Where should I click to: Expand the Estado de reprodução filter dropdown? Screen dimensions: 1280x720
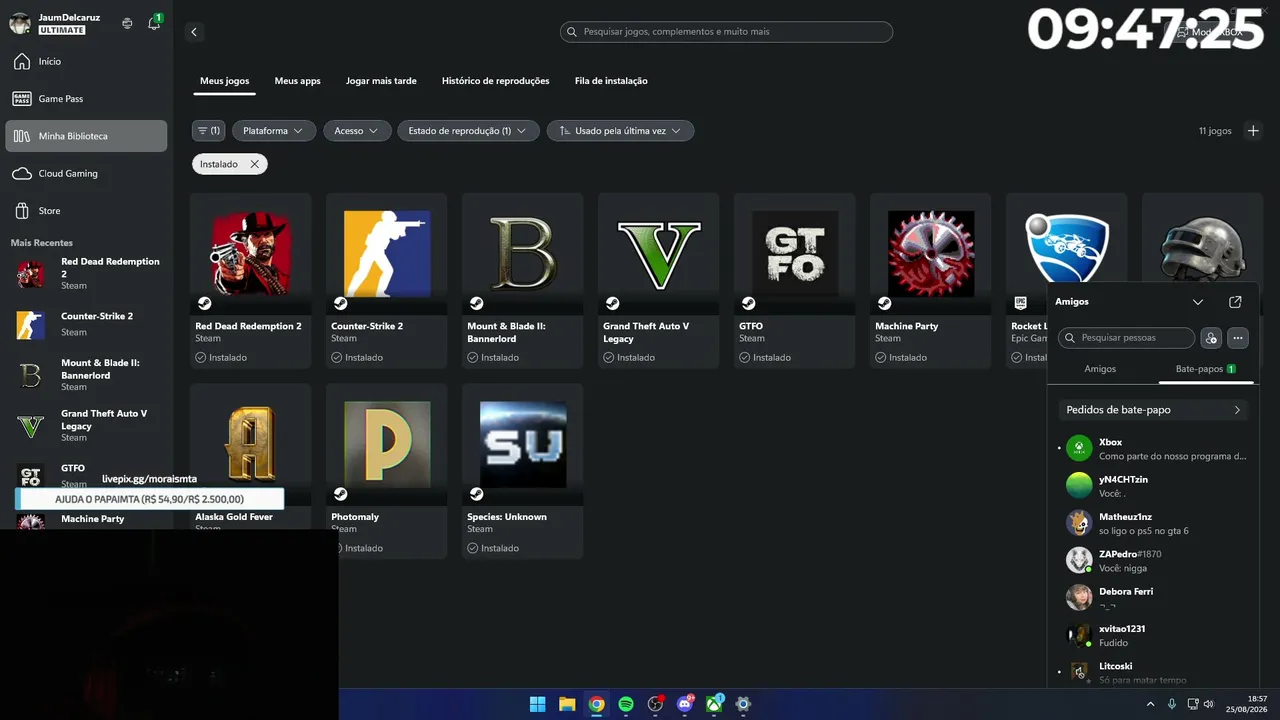pyautogui.click(x=468, y=131)
